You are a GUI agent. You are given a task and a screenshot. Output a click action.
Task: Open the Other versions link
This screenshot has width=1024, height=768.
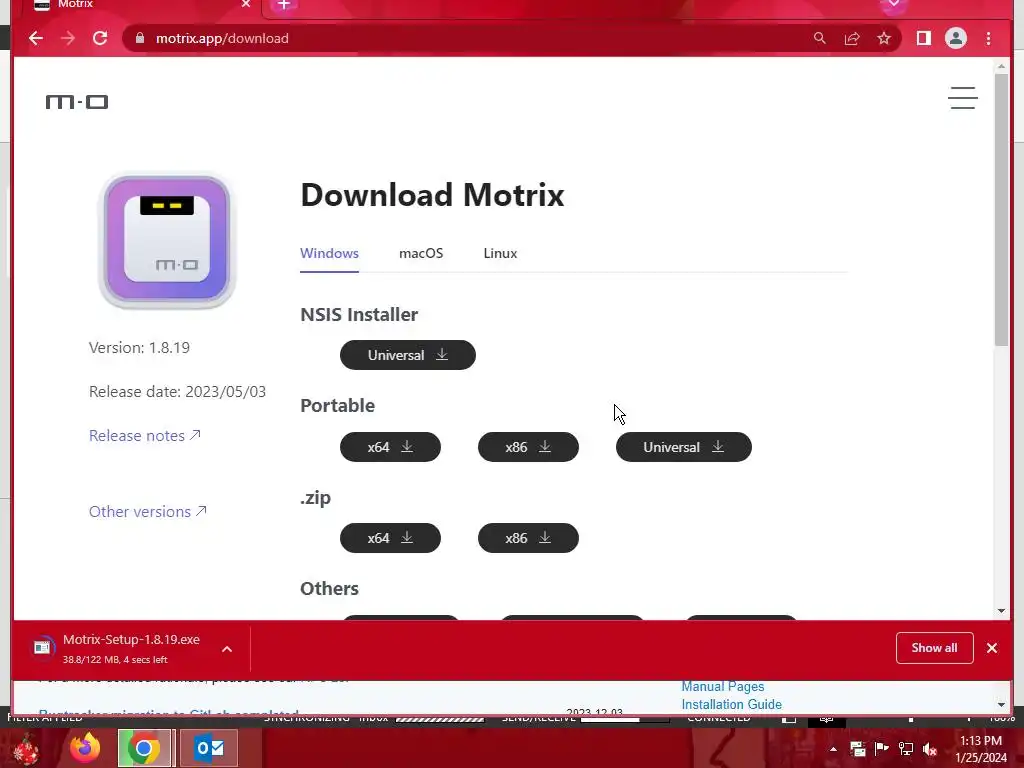148,511
